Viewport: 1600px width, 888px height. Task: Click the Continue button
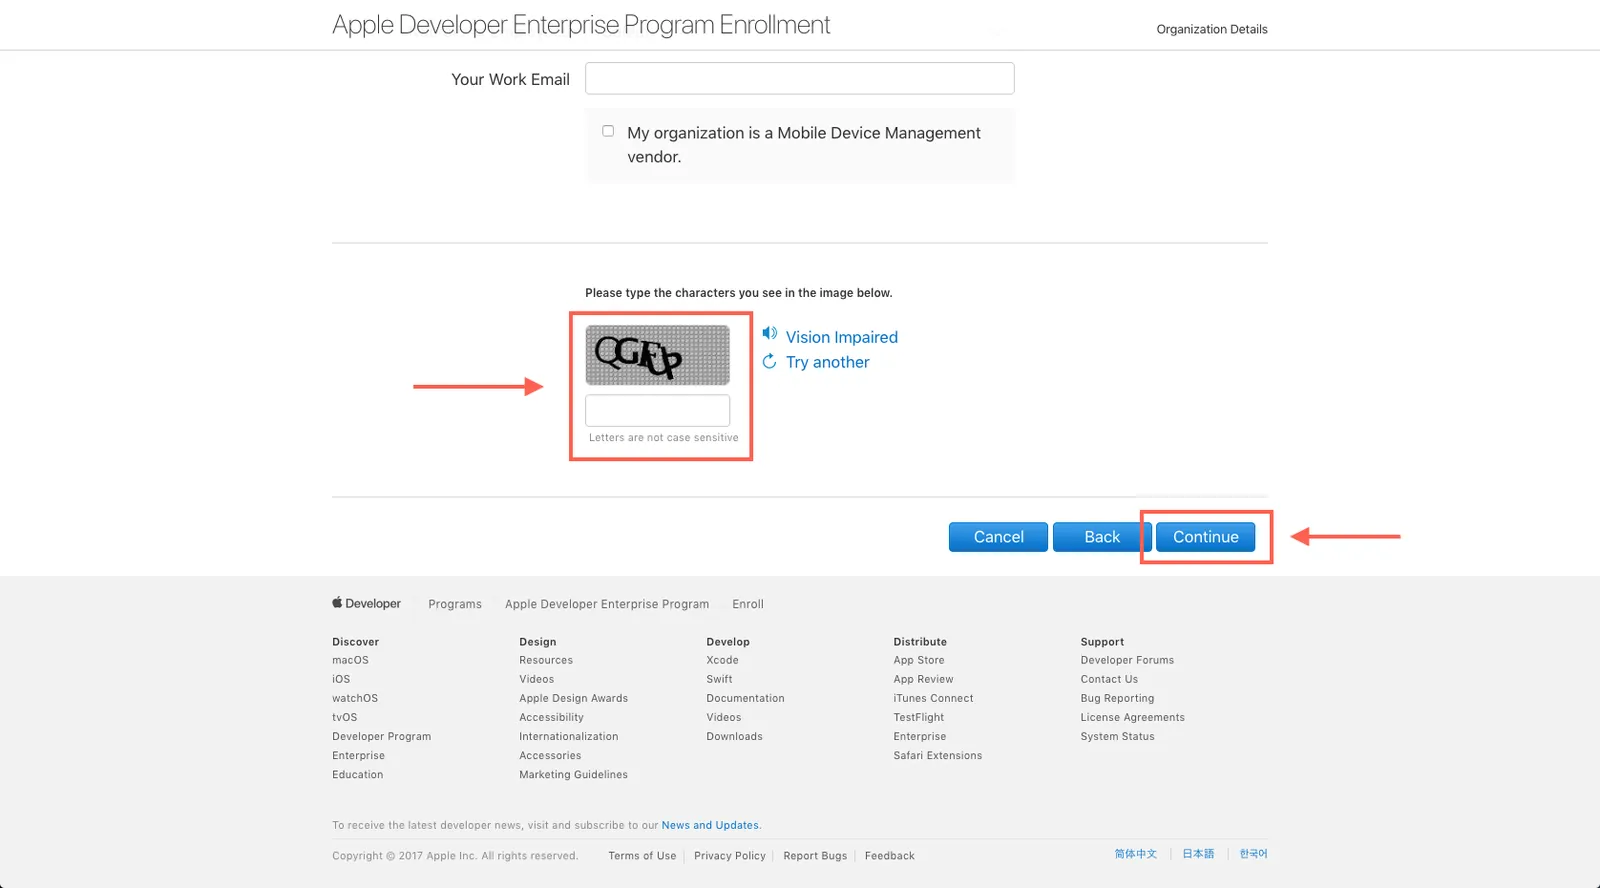pos(1205,537)
